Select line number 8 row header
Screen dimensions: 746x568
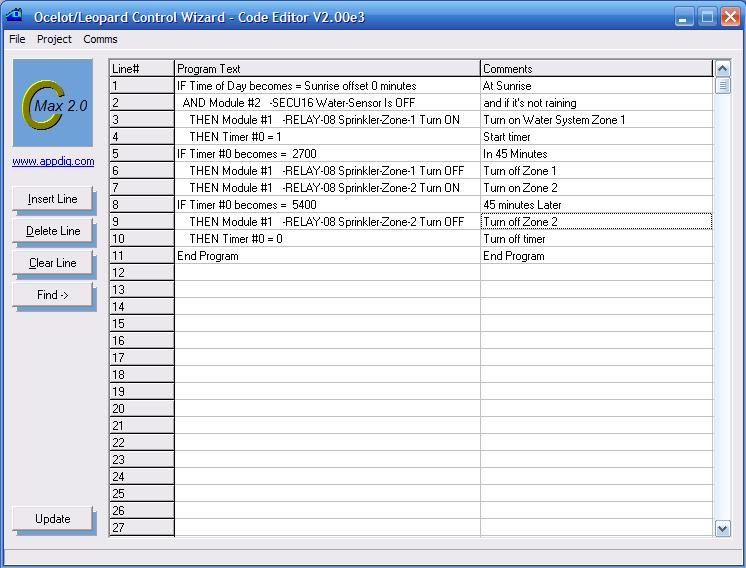[x=141, y=205]
